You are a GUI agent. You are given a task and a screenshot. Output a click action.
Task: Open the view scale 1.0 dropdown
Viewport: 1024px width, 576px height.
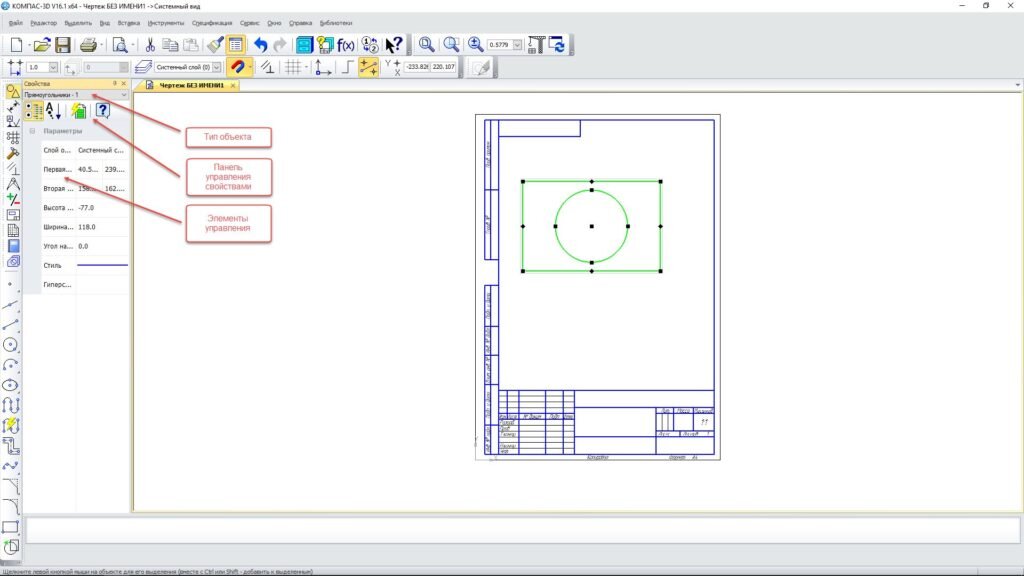[54, 67]
